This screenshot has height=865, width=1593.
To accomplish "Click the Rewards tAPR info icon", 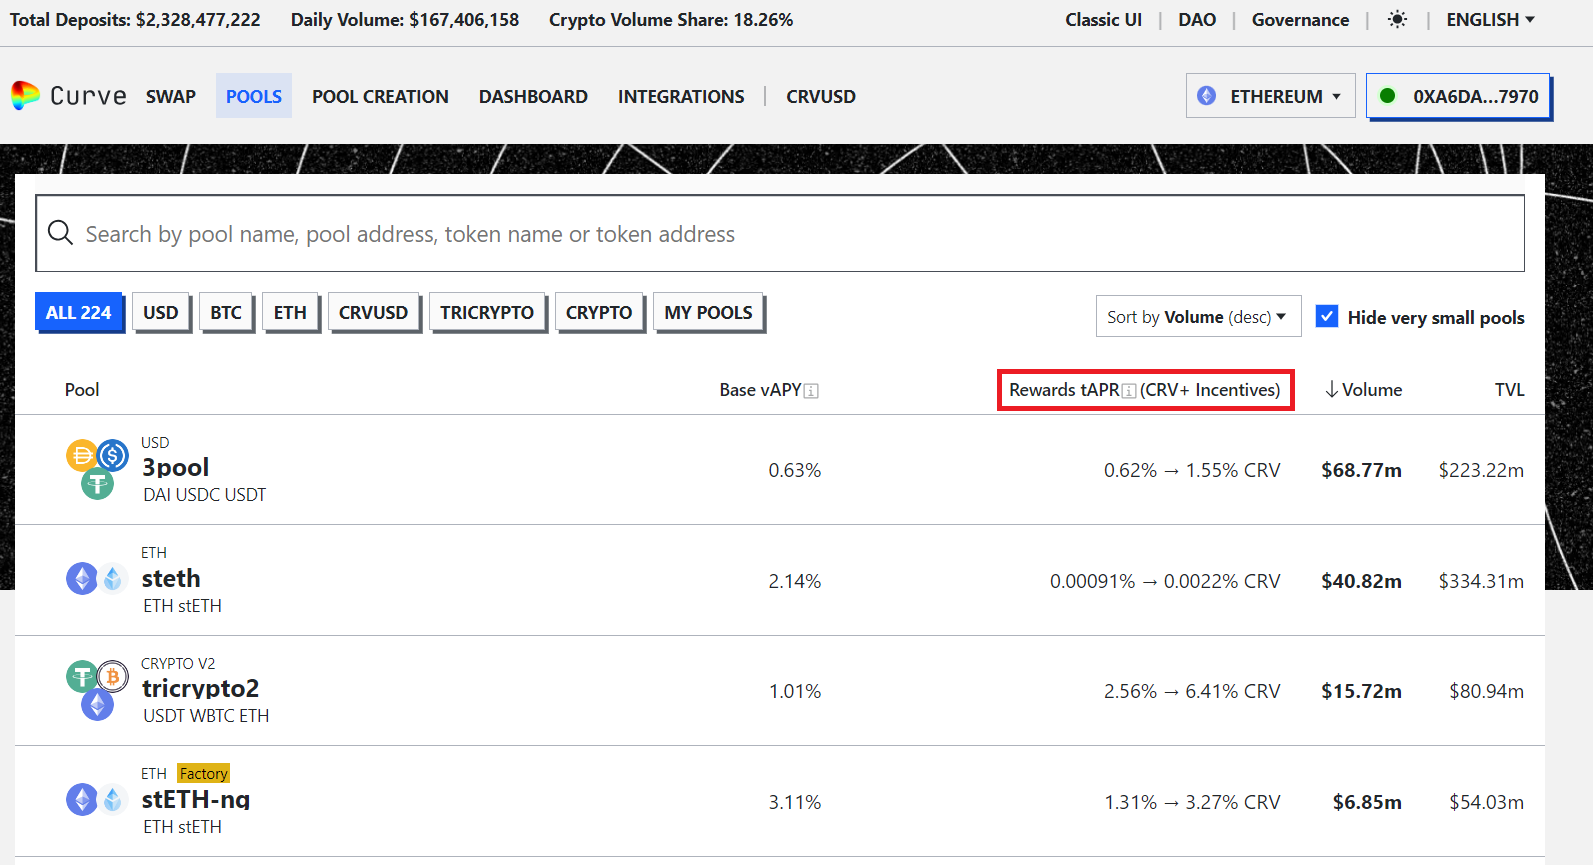I will [1129, 391].
